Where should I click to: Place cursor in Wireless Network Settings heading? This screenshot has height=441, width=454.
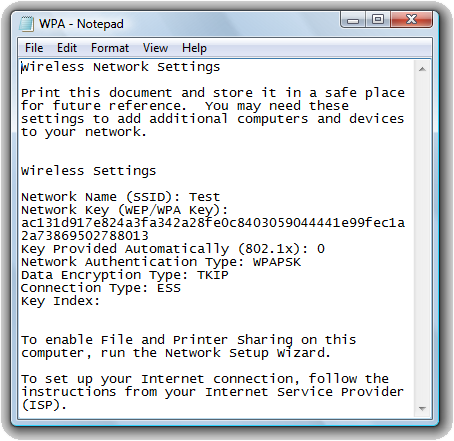121,67
